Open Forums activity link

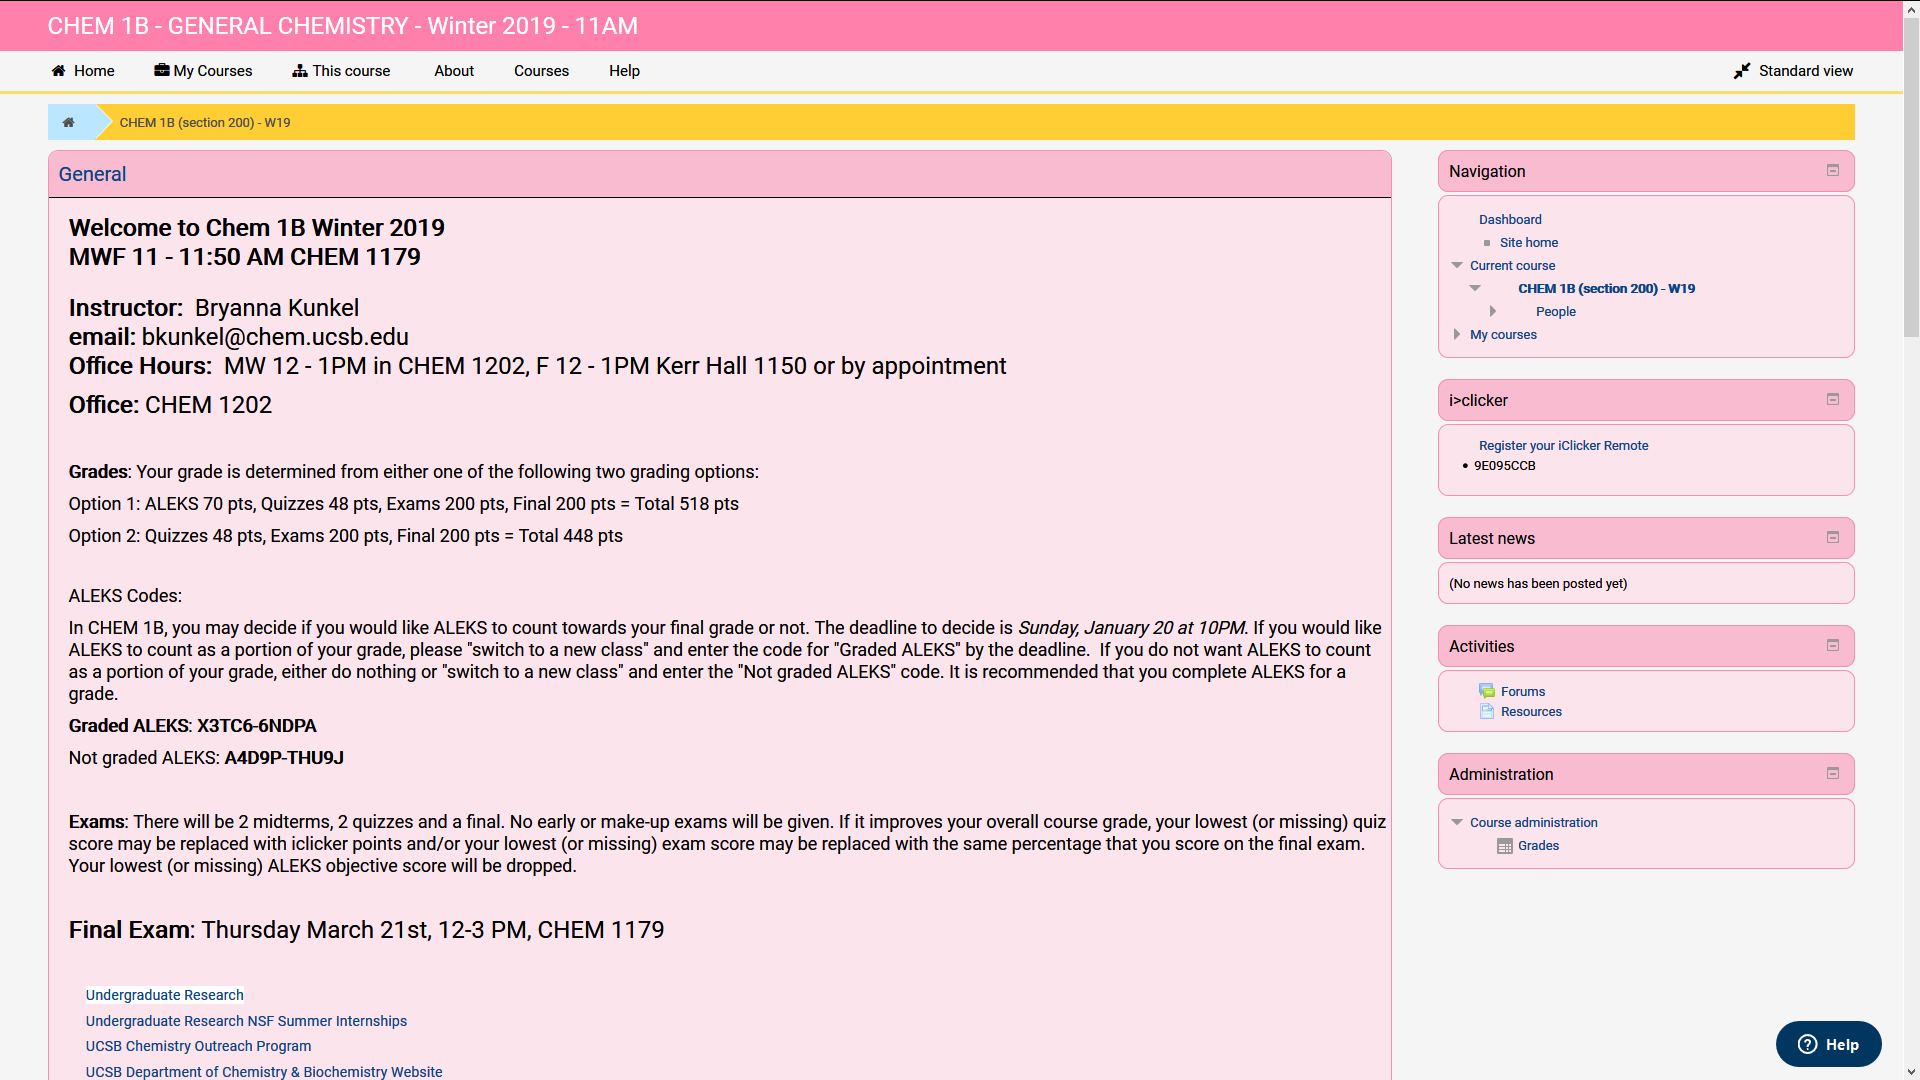tap(1522, 692)
